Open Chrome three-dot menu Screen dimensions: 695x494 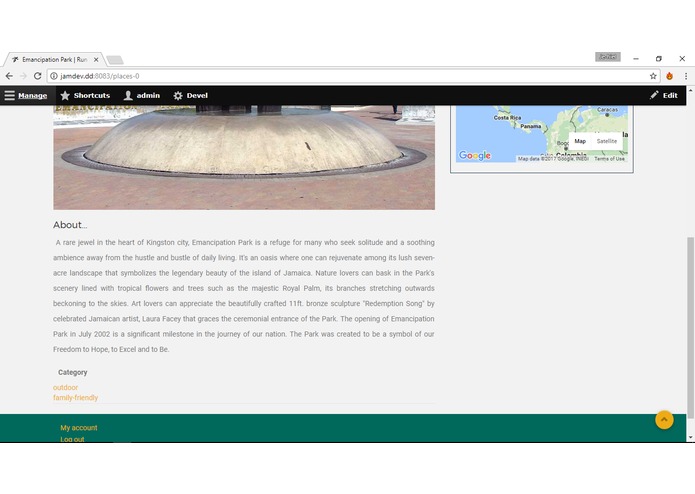click(686, 76)
